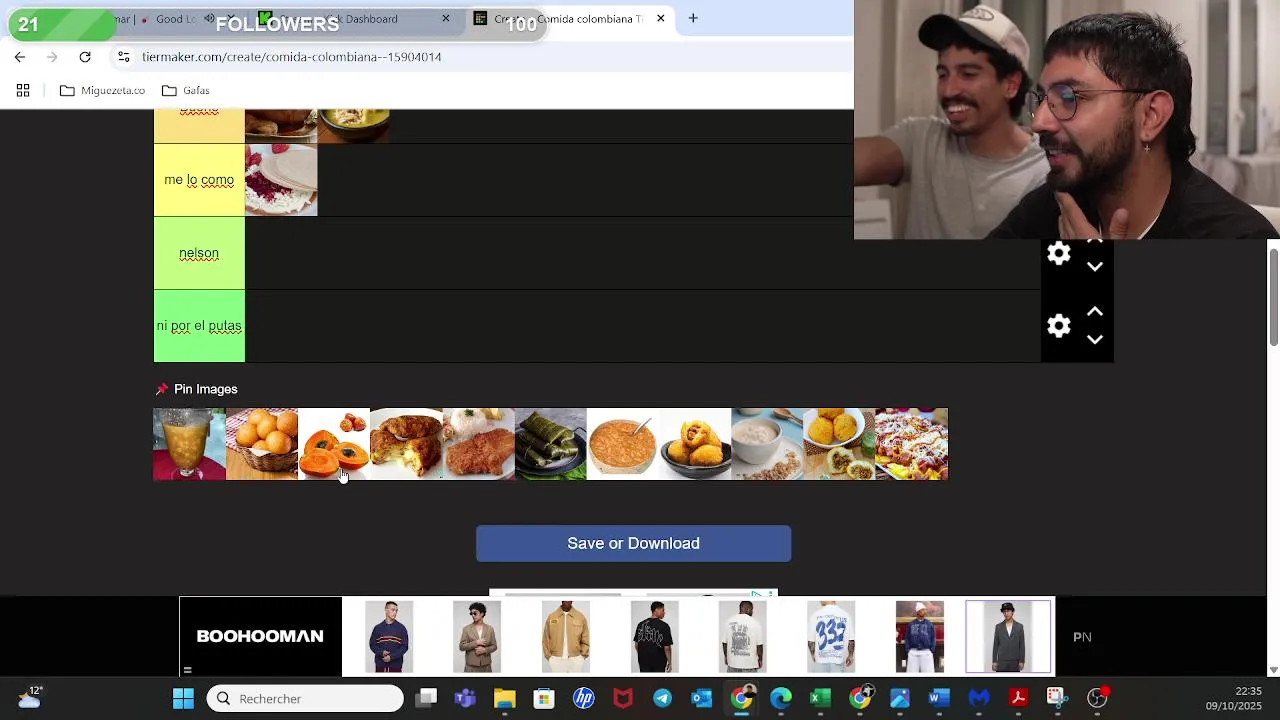The height and width of the screenshot is (720, 1280).
Task: Click the page scrollbar down arrow
Action: pyautogui.click(x=1273, y=670)
